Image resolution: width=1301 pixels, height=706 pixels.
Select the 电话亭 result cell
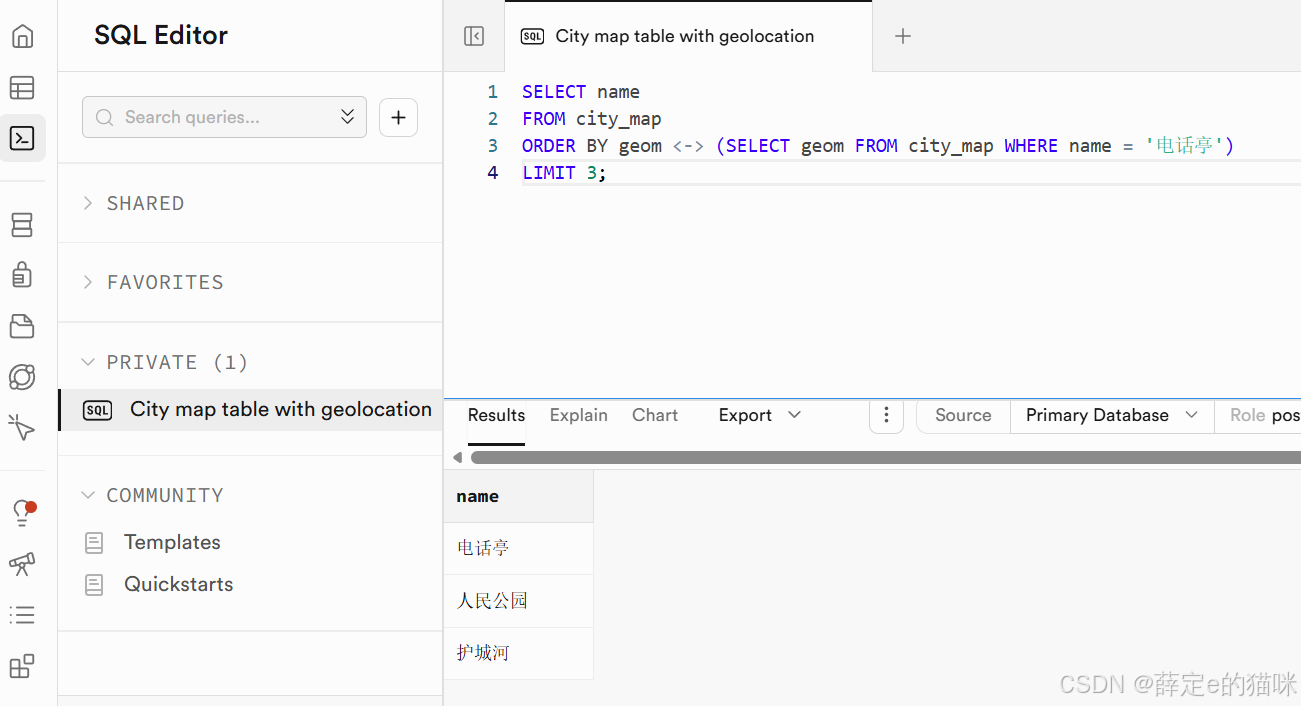[x=518, y=548]
